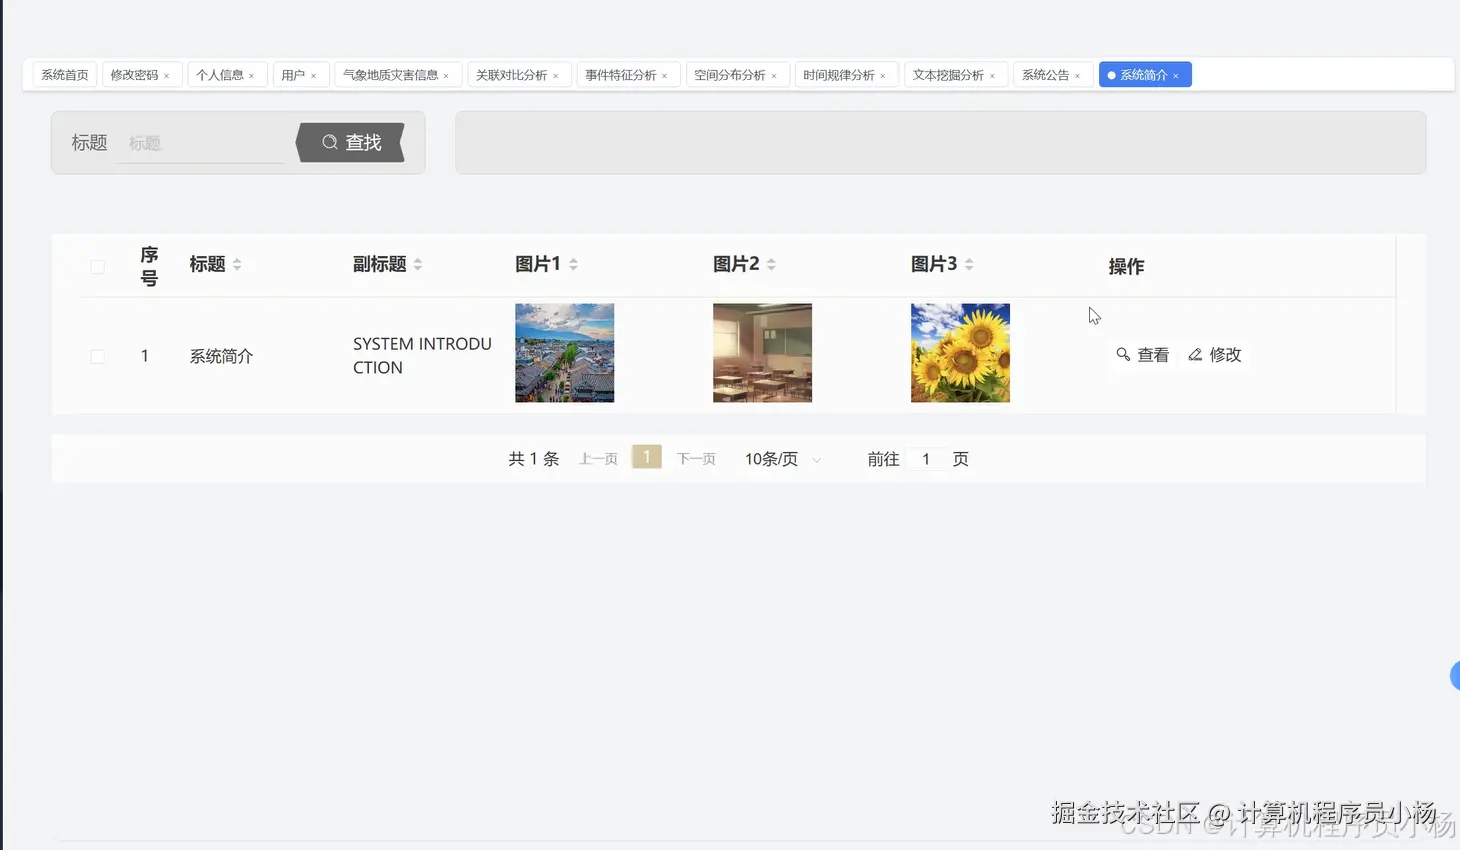The width and height of the screenshot is (1460, 850).
Task: Open the 气象地质灾害信息 tab
Action: (x=390, y=73)
